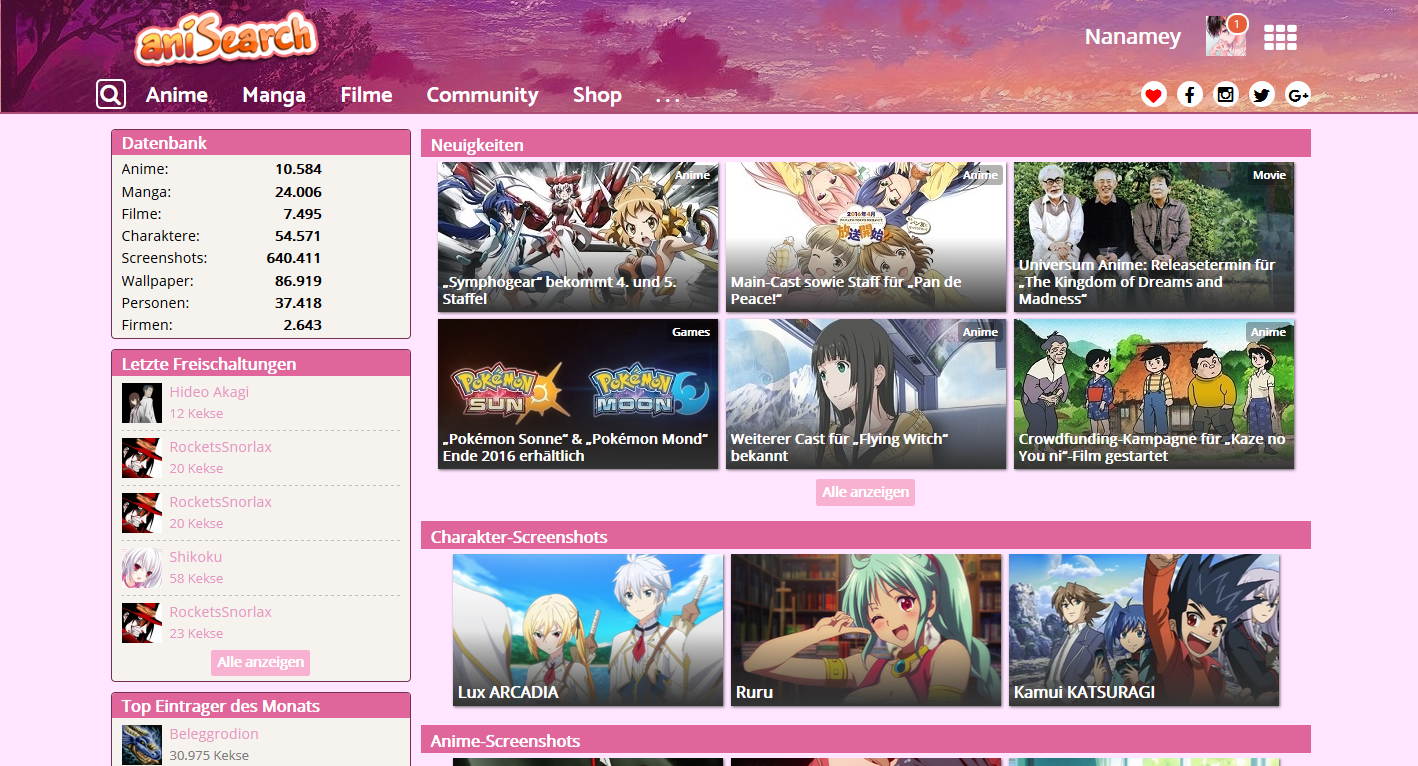Expand the three dots more menu
This screenshot has width=1418, height=766.
668,97
